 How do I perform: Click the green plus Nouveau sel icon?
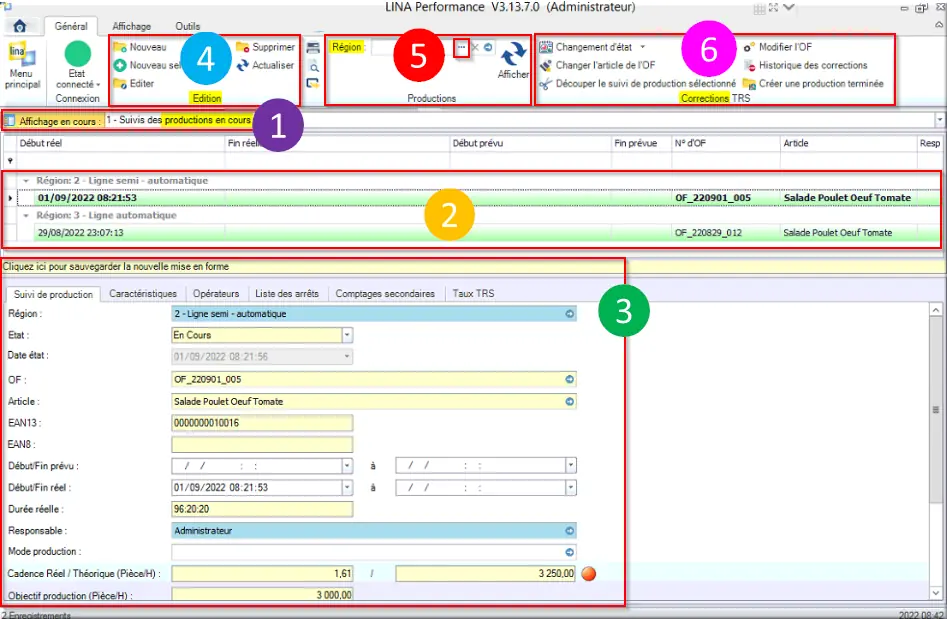(120, 65)
